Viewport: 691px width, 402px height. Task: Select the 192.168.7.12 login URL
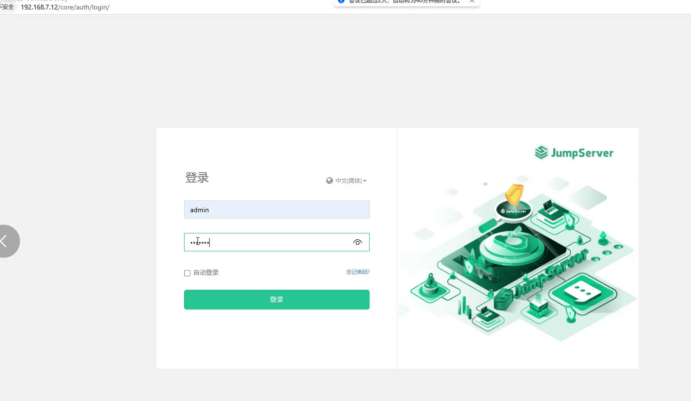tap(65, 7)
